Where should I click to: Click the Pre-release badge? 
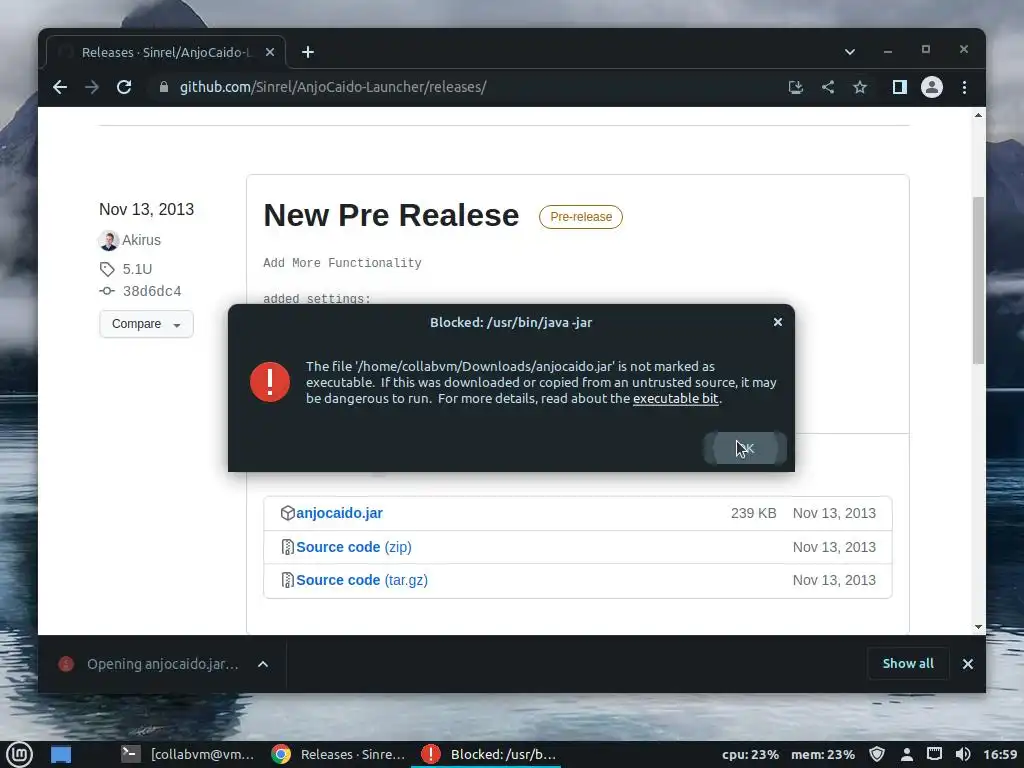(581, 217)
